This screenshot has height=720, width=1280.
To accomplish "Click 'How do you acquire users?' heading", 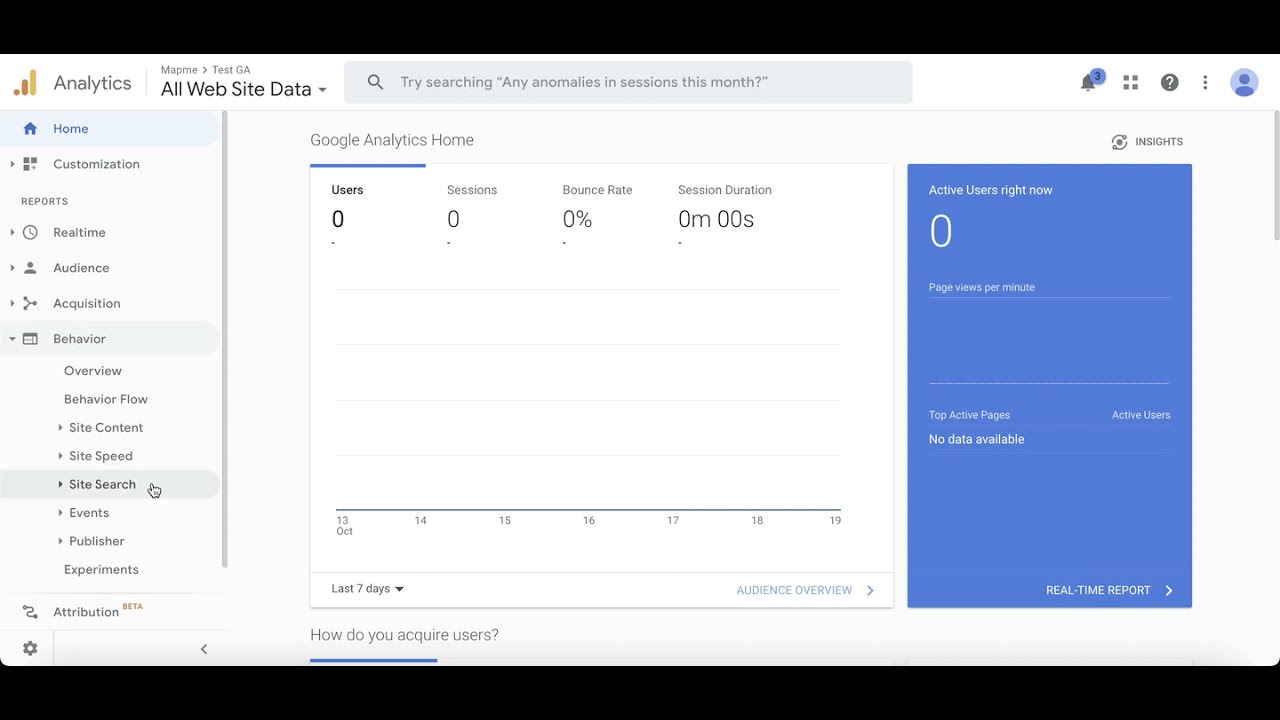I will point(404,635).
